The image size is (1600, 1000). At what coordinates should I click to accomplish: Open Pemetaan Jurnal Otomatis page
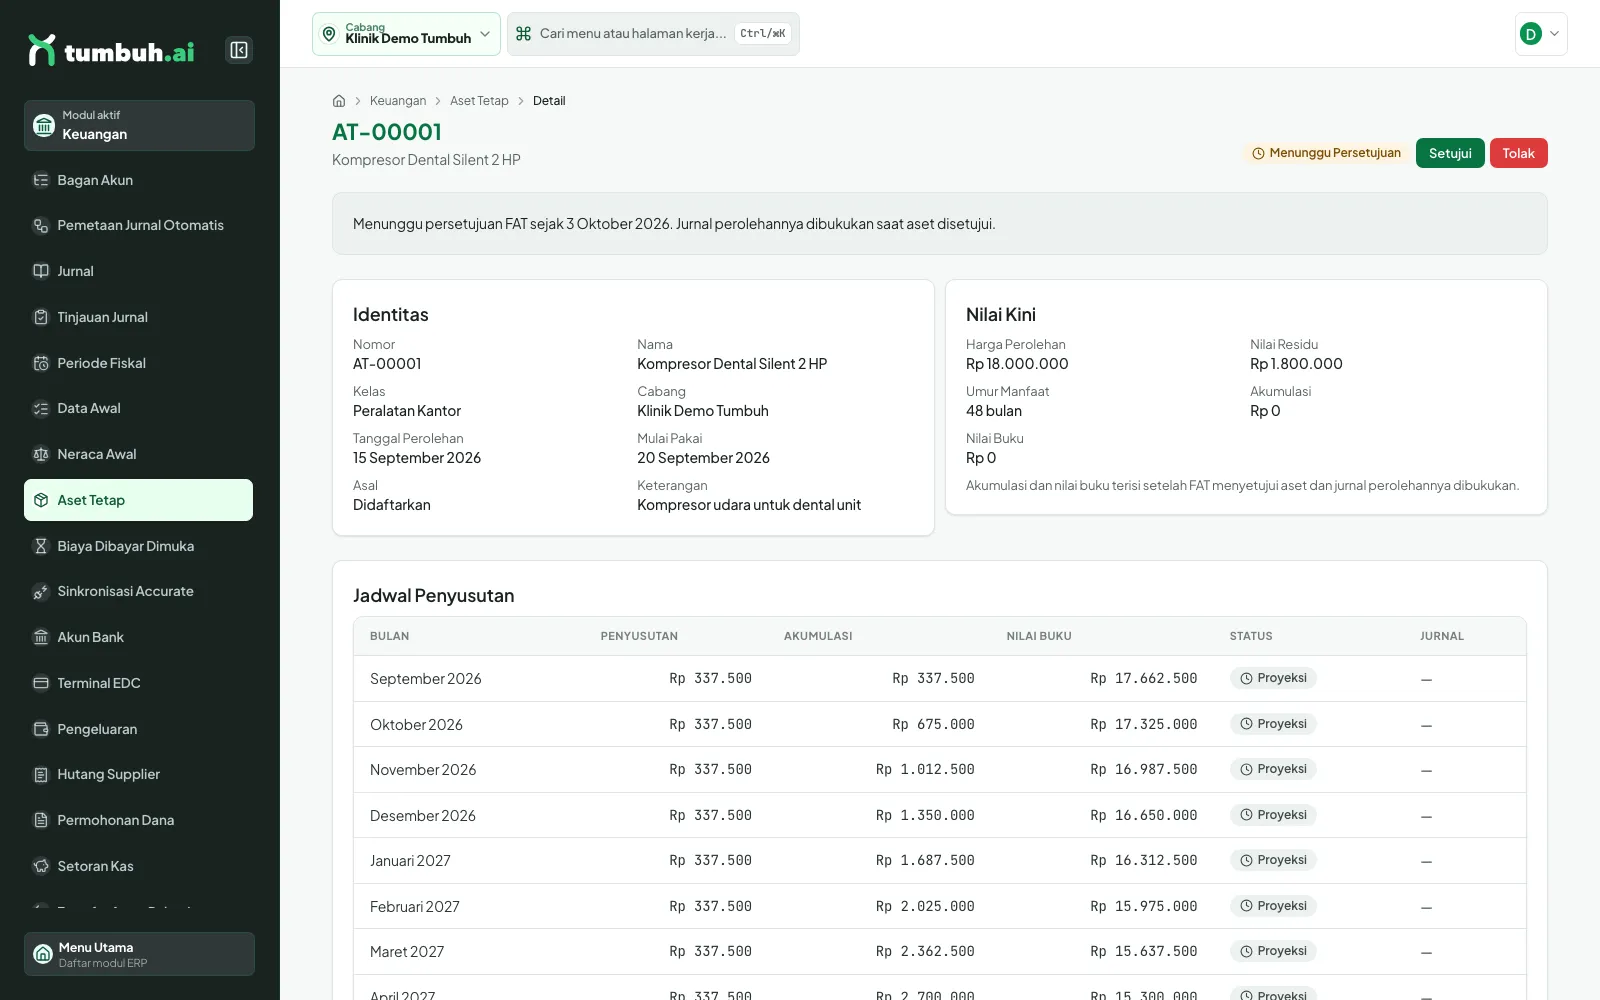click(139, 225)
